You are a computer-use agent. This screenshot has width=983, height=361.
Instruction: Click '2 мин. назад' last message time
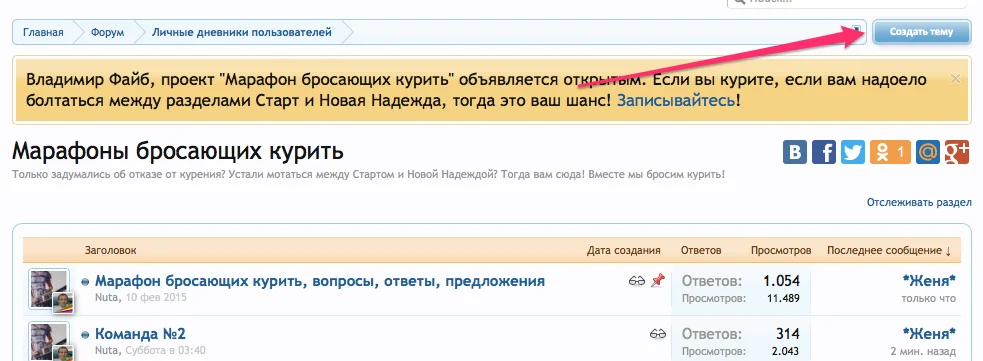pos(923,351)
